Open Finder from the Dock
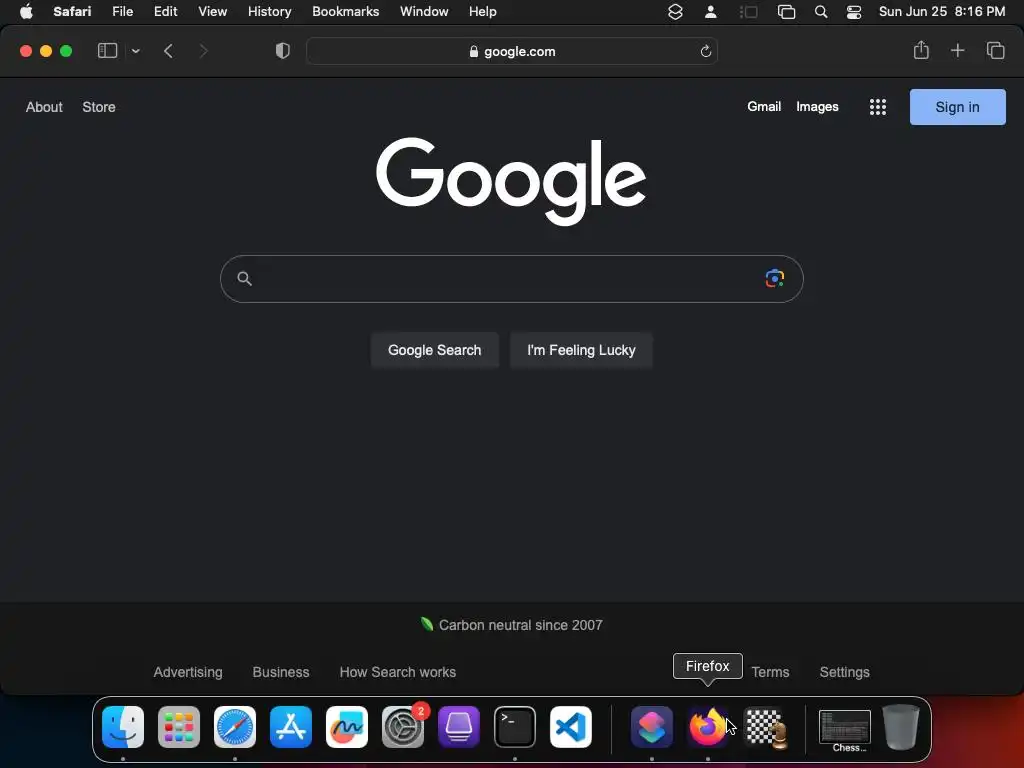The height and width of the screenshot is (768, 1024). pos(123,727)
